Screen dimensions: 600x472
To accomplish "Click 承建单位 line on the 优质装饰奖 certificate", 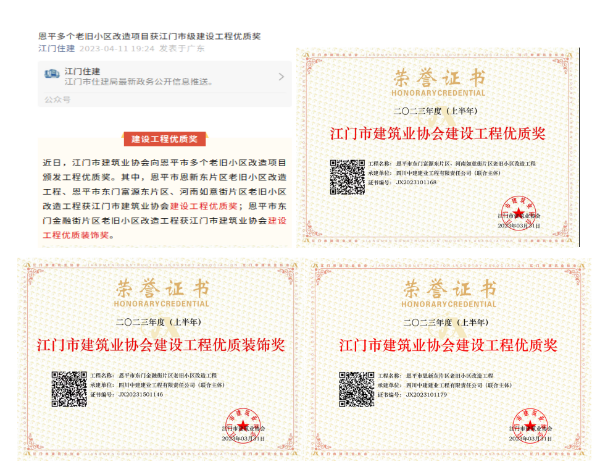I will pyautogui.click(x=157, y=385).
